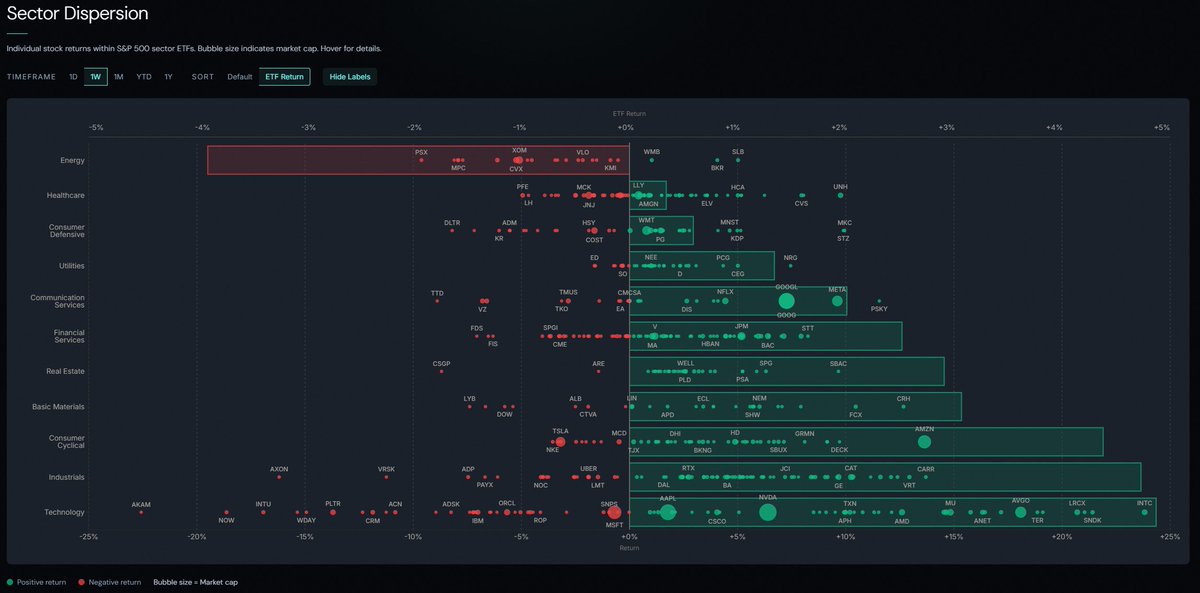Click the UNH dot in Healthcare
Viewport: 1200px width, 593px height.
[840, 195]
